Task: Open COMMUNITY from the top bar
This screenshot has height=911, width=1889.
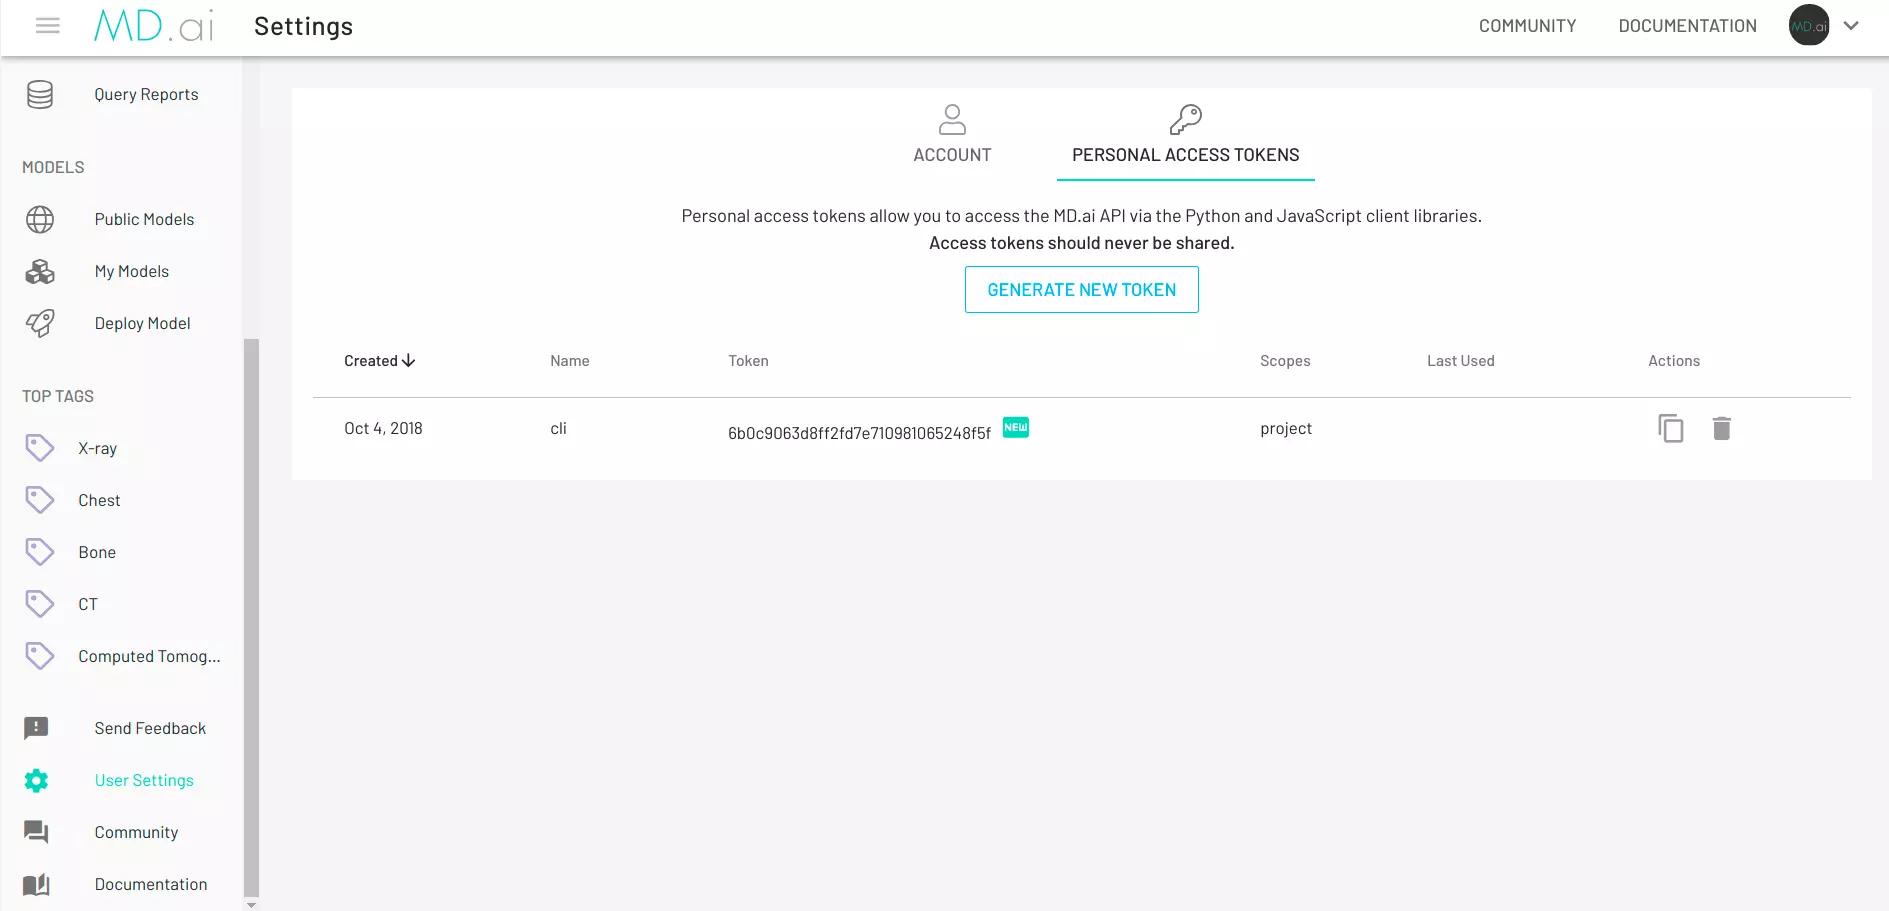Action: coord(1527,25)
